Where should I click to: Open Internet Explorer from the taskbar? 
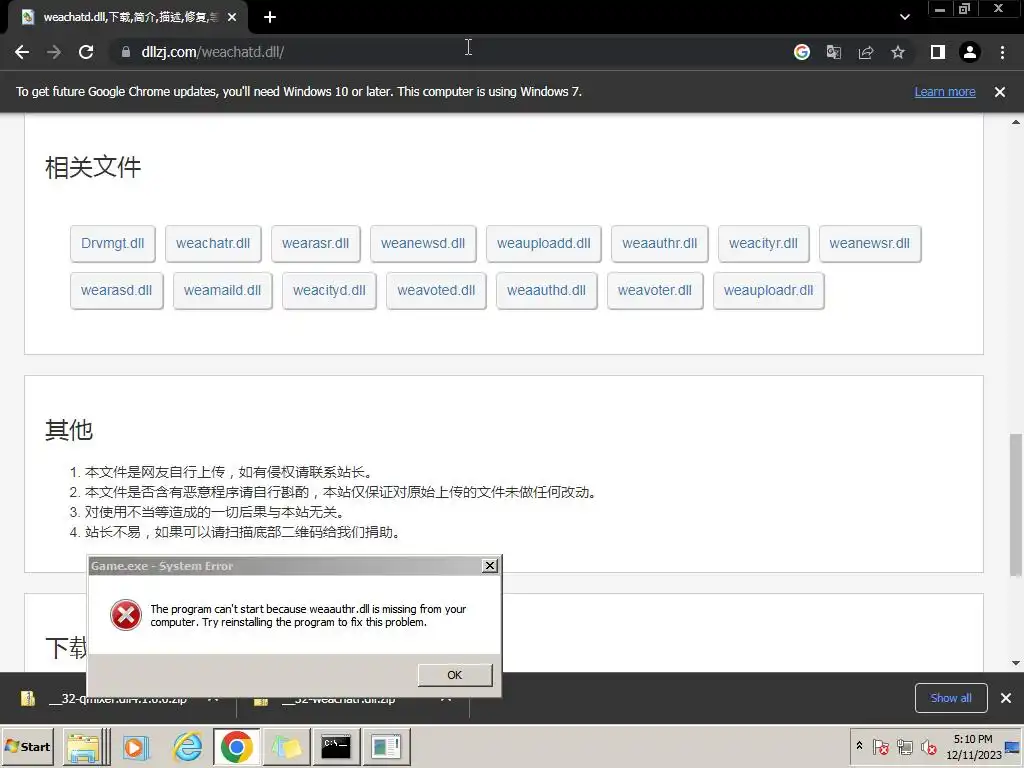[x=187, y=746]
